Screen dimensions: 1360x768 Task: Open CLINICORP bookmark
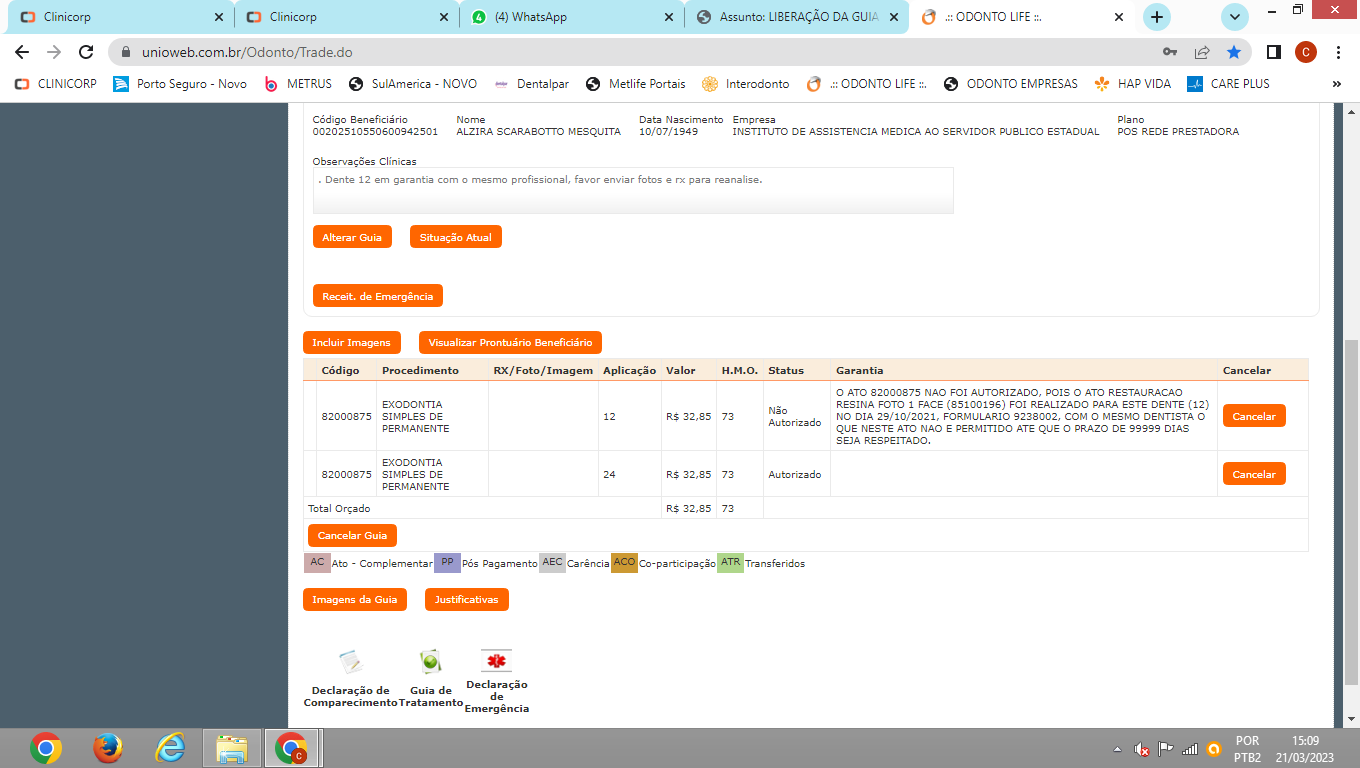[56, 84]
